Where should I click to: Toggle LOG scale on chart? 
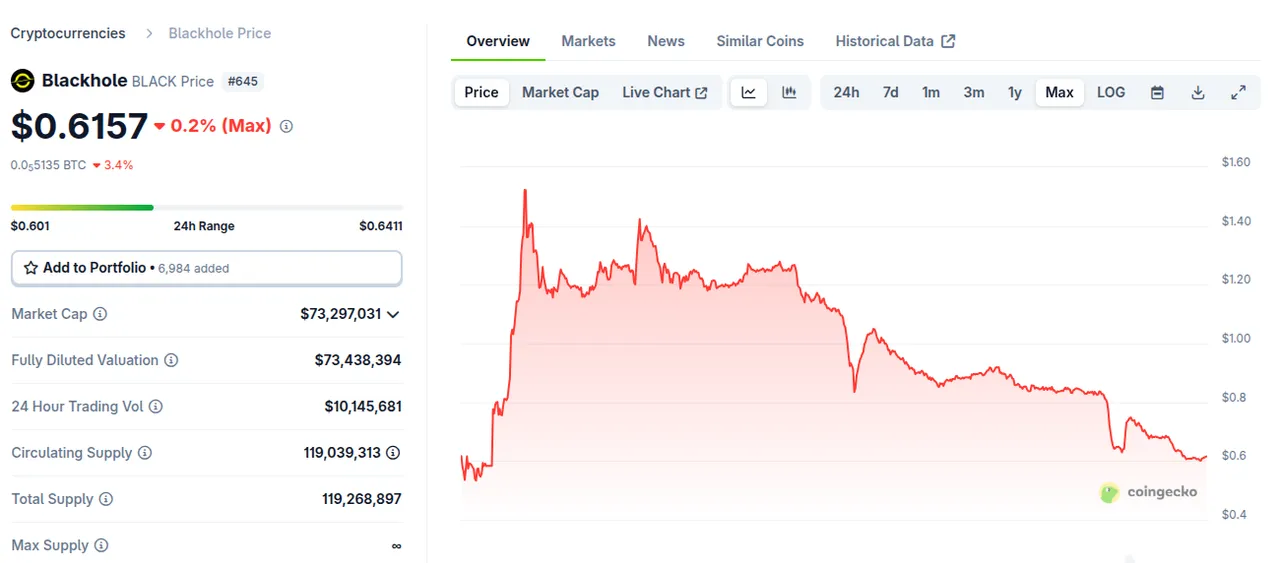[1111, 92]
